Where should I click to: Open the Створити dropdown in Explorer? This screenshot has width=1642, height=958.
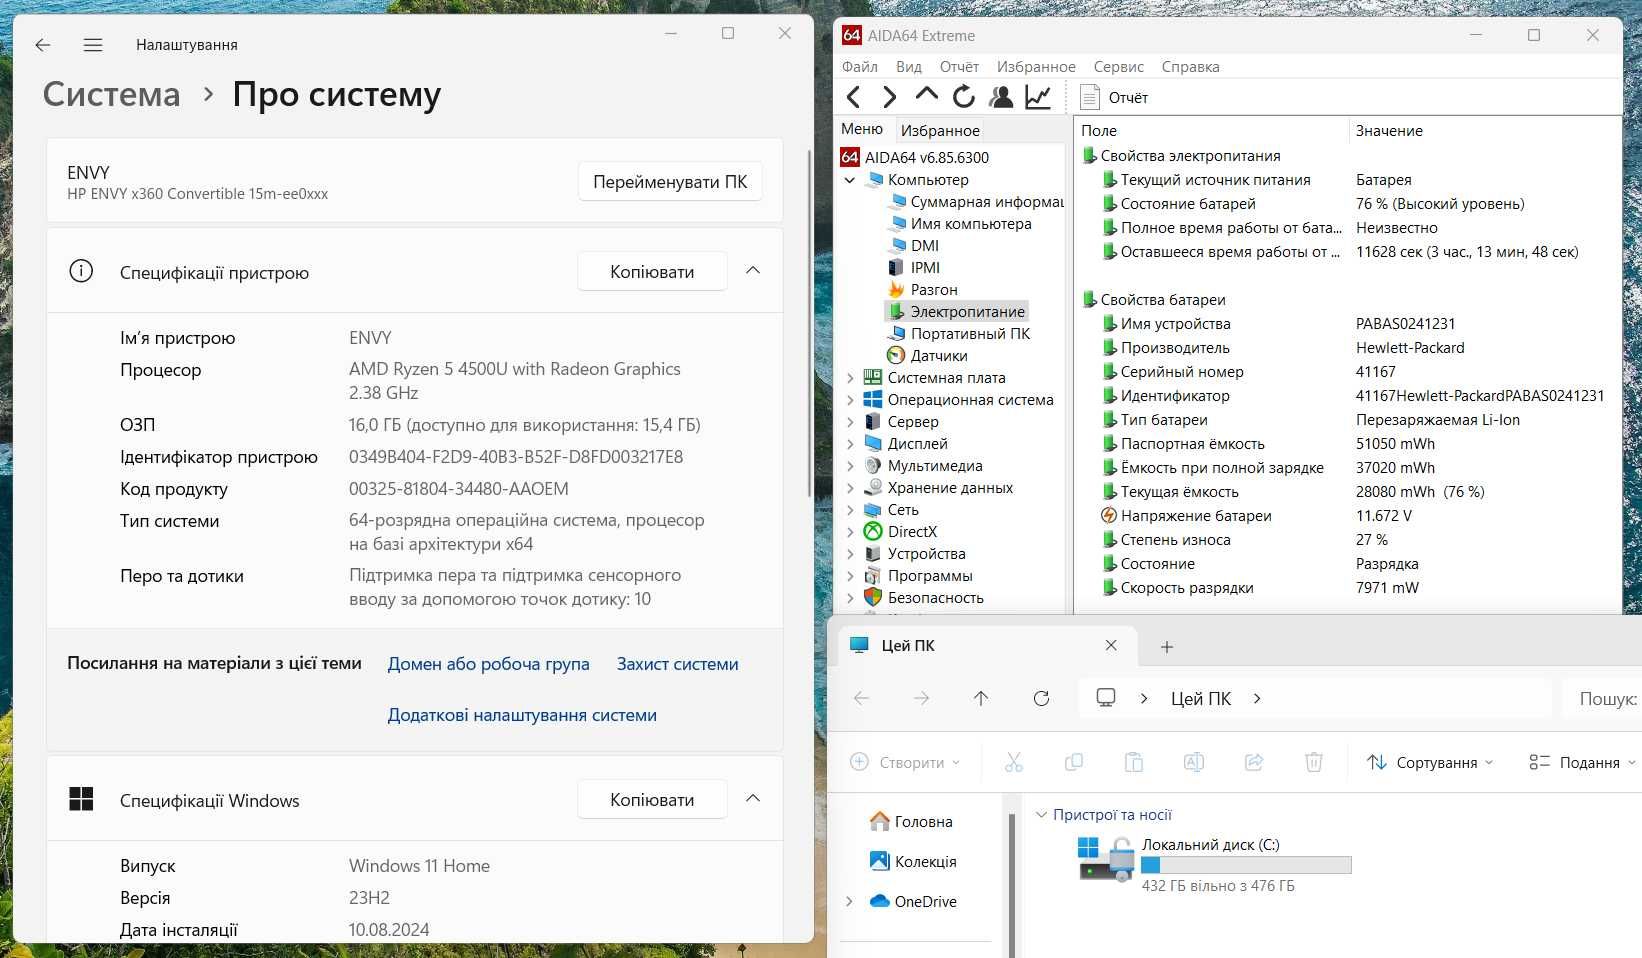[x=905, y=762]
